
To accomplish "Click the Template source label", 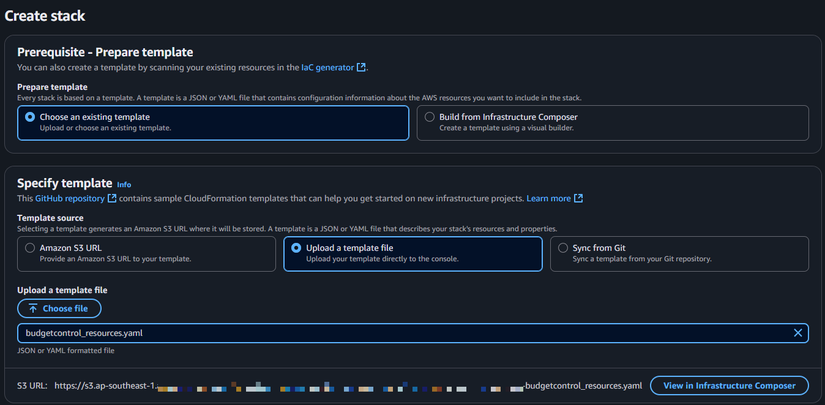I will [51, 218].
